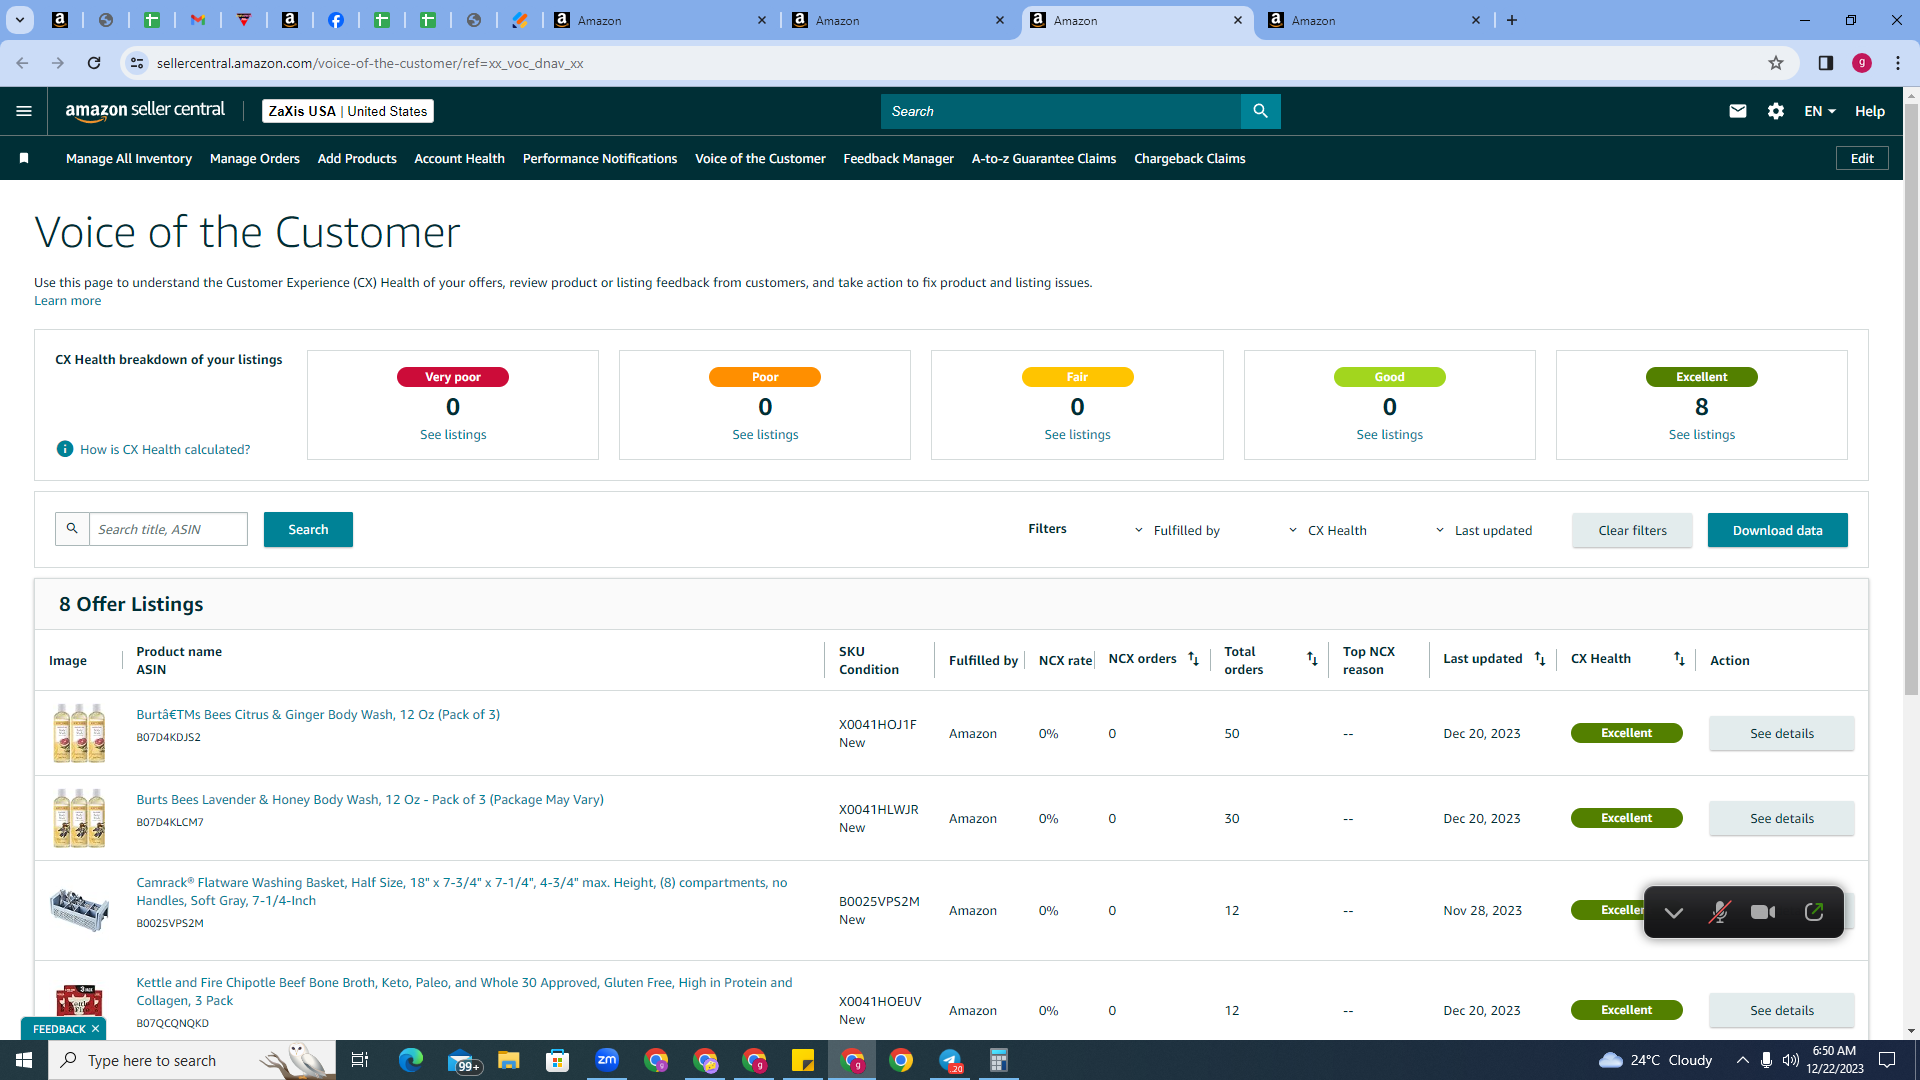
Task: Click Edit in the navigation bar
Action: coord(1862,158)
